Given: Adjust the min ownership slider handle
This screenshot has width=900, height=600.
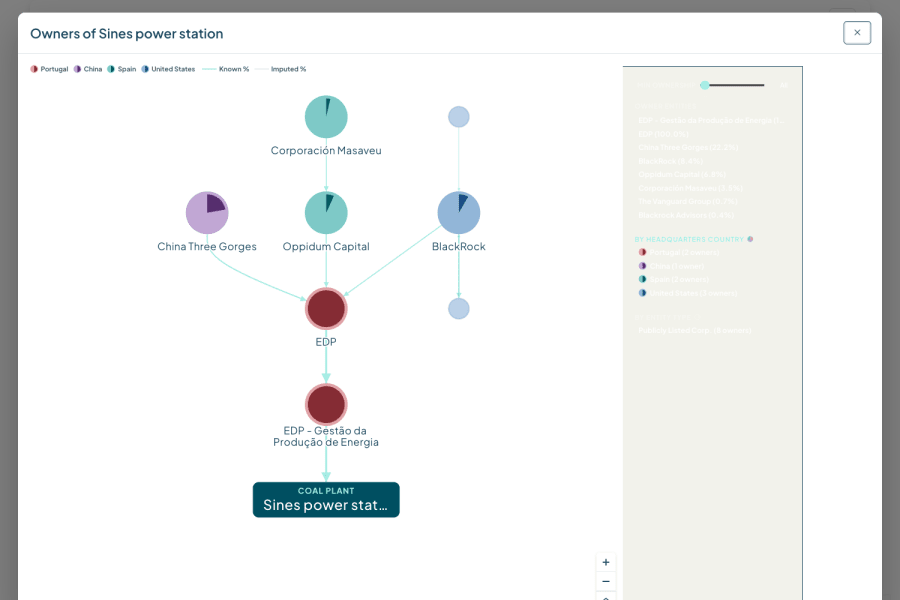Looking at the screenshot, I should [x=705, y=85].
